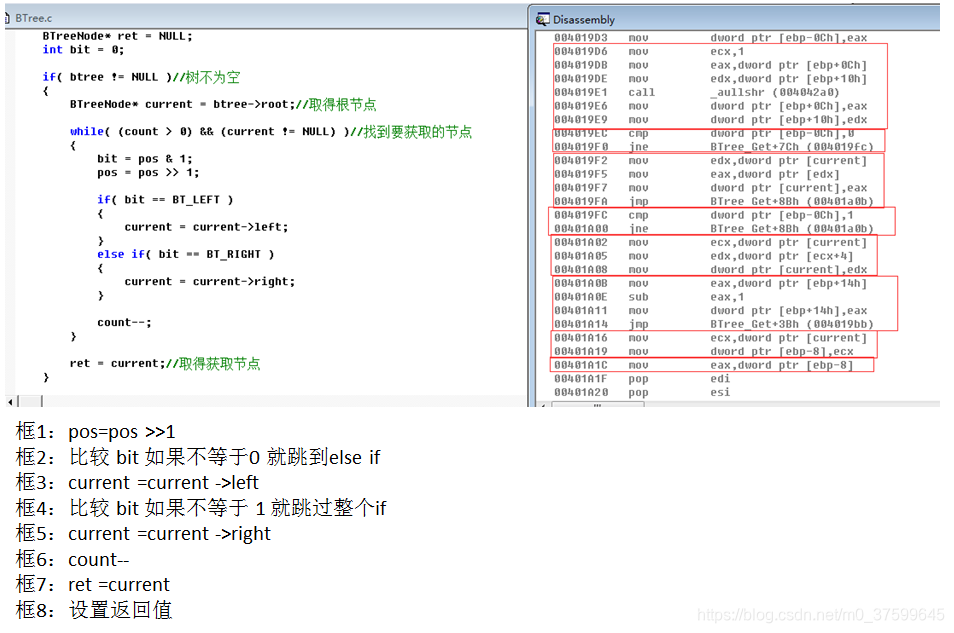This screenshot has height=633, width=954.
Task: Select disassembly line 004019D6 mov ecx,1
Action: [649, 52]
